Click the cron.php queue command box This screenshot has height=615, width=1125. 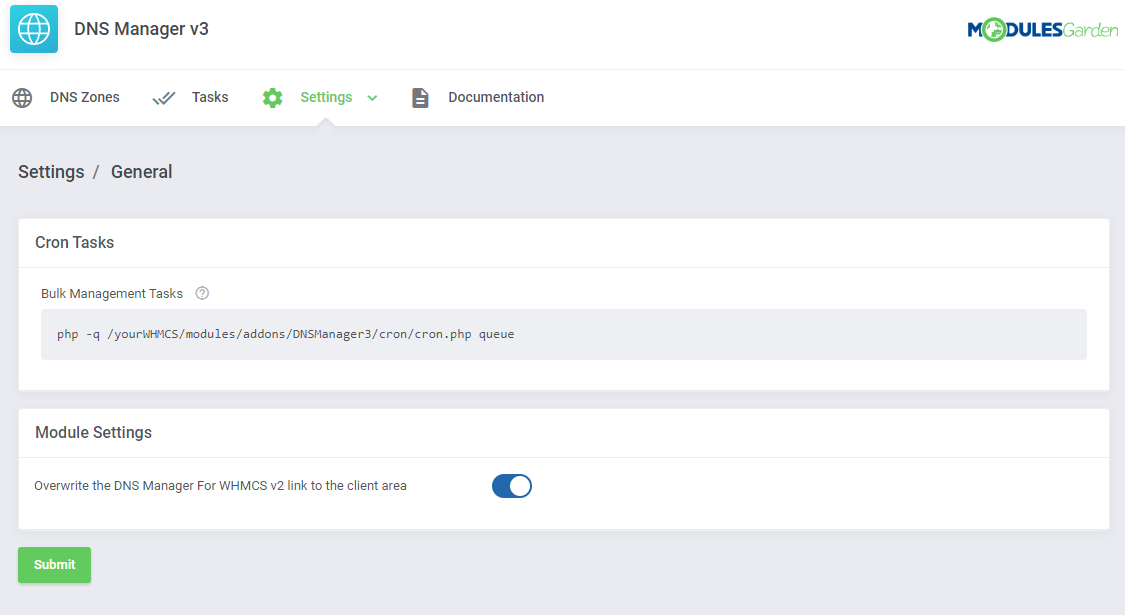(563, 334)
